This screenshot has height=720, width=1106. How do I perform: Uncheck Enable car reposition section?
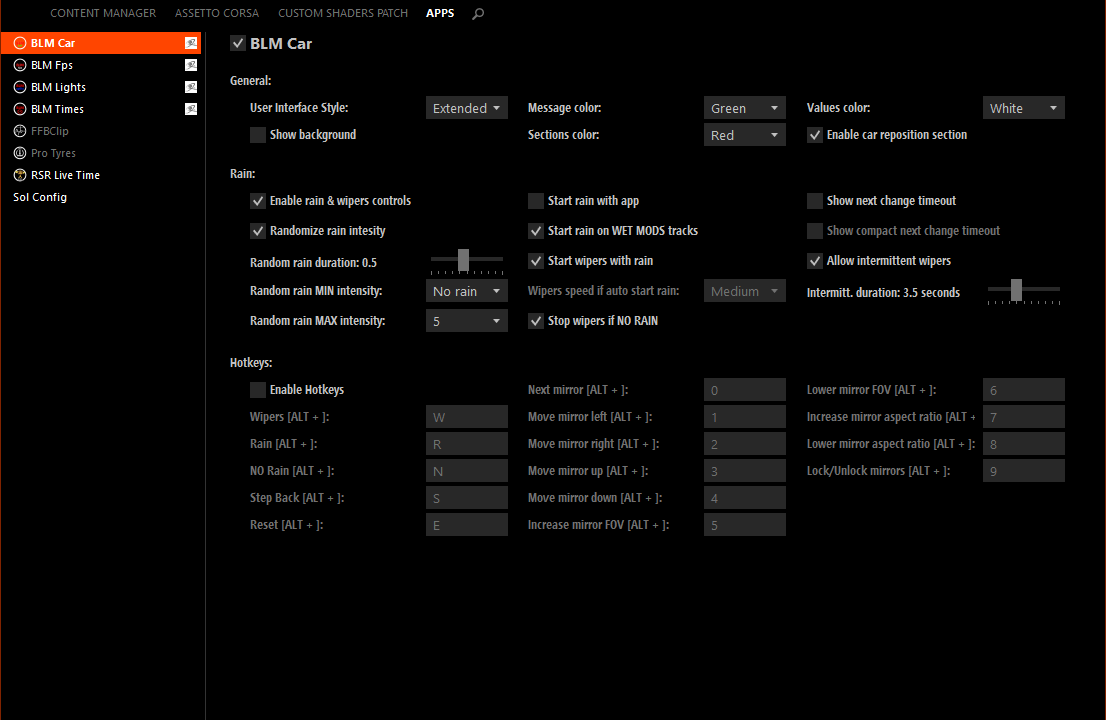click(x=815, y=135)
